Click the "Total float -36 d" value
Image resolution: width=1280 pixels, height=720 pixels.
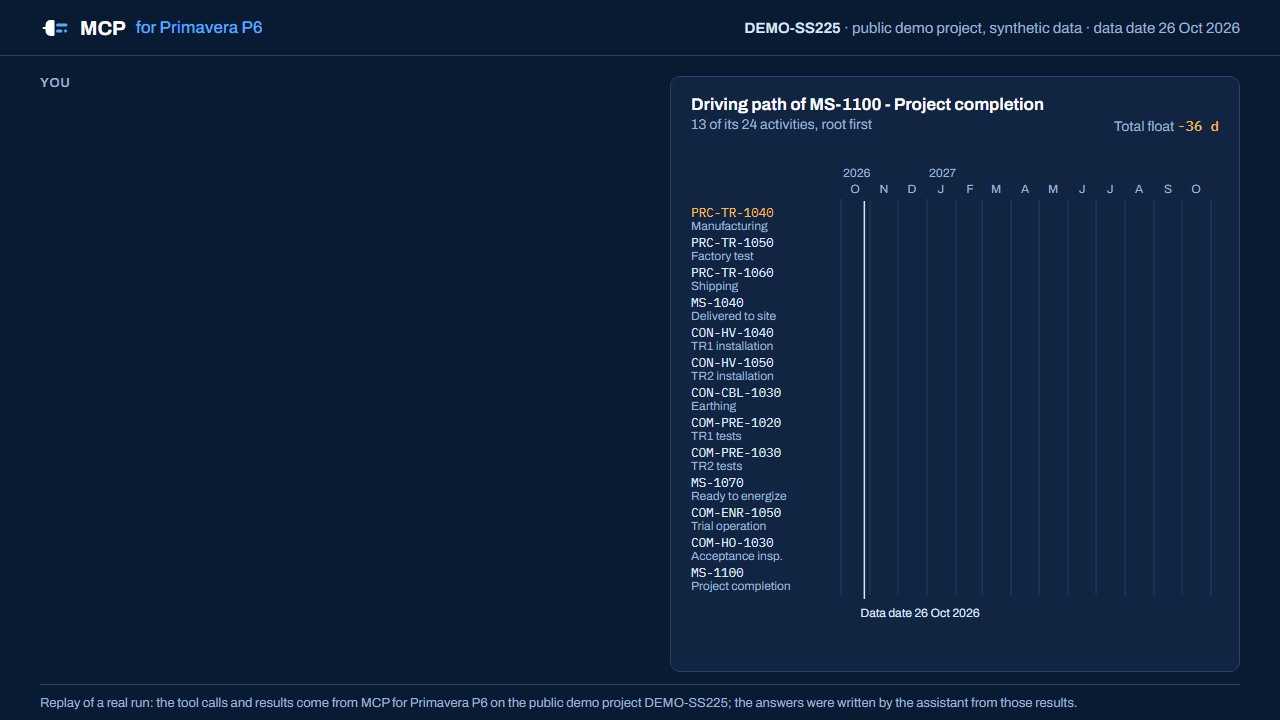[x=1166, y=126]
